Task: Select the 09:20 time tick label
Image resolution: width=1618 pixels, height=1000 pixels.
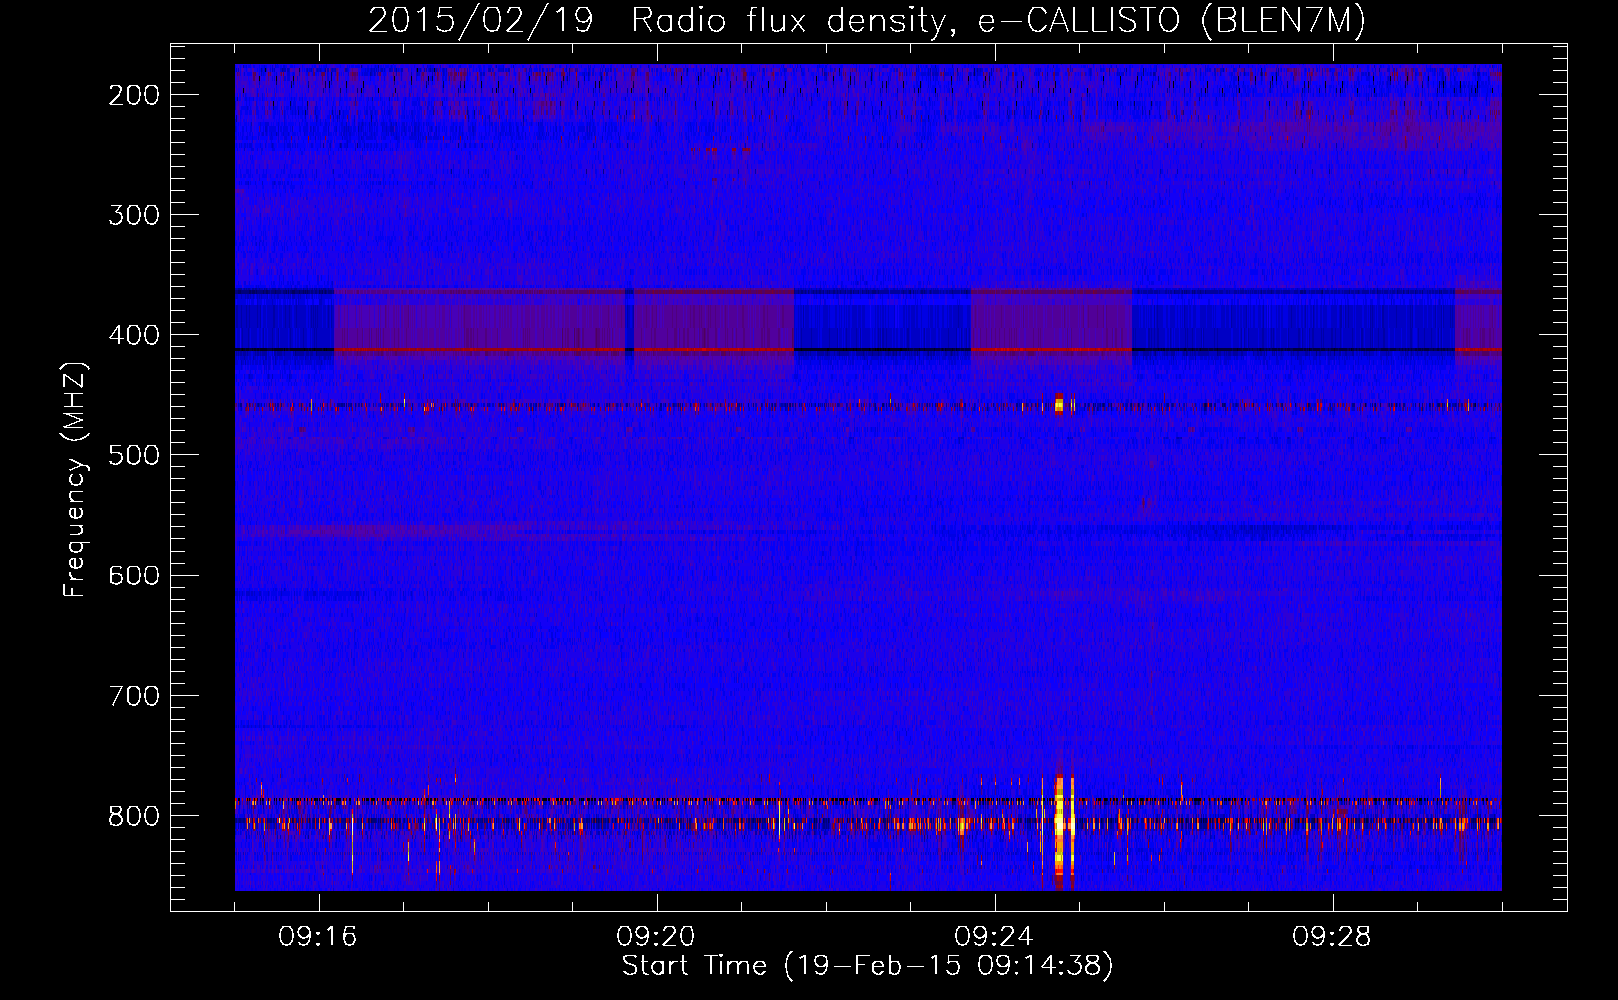Action: click(656, 937)
